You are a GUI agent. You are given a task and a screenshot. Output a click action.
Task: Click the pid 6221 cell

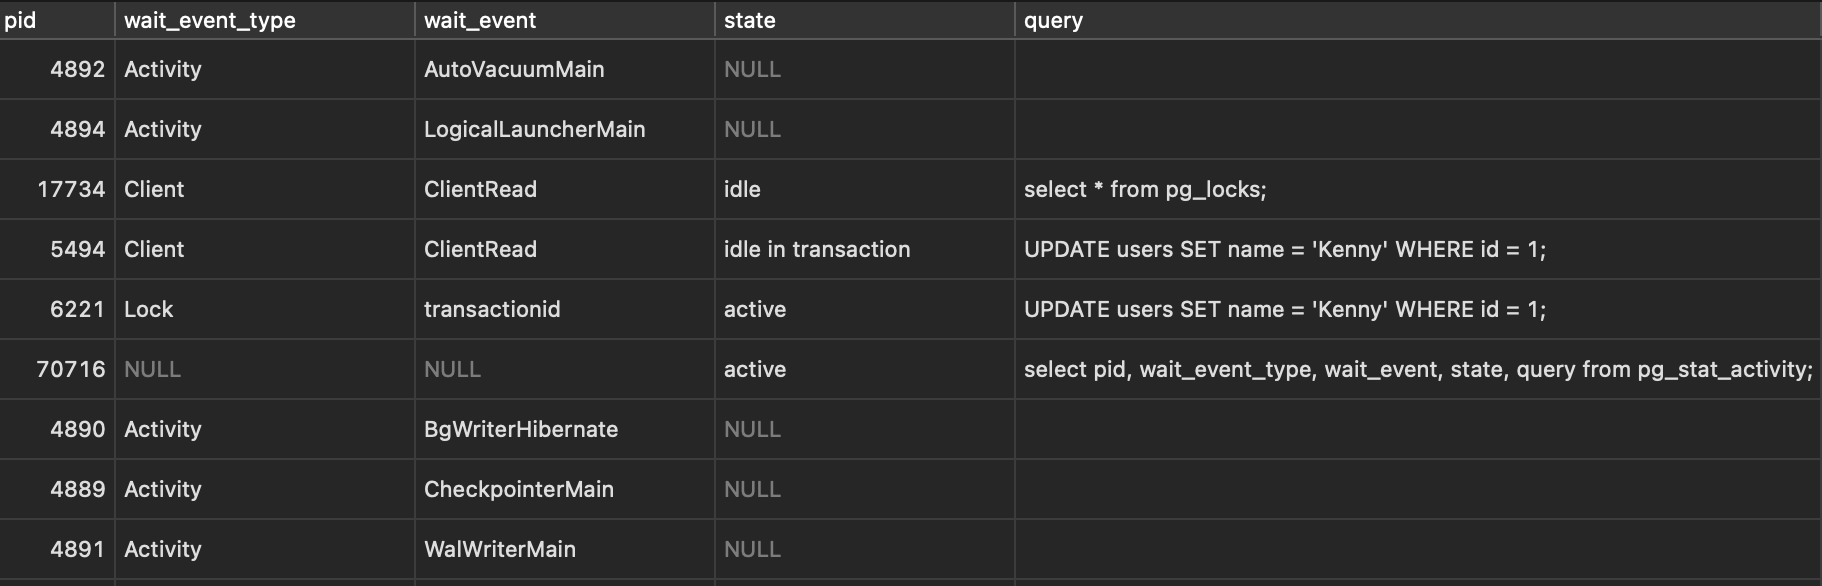click(x=77, y=309)
